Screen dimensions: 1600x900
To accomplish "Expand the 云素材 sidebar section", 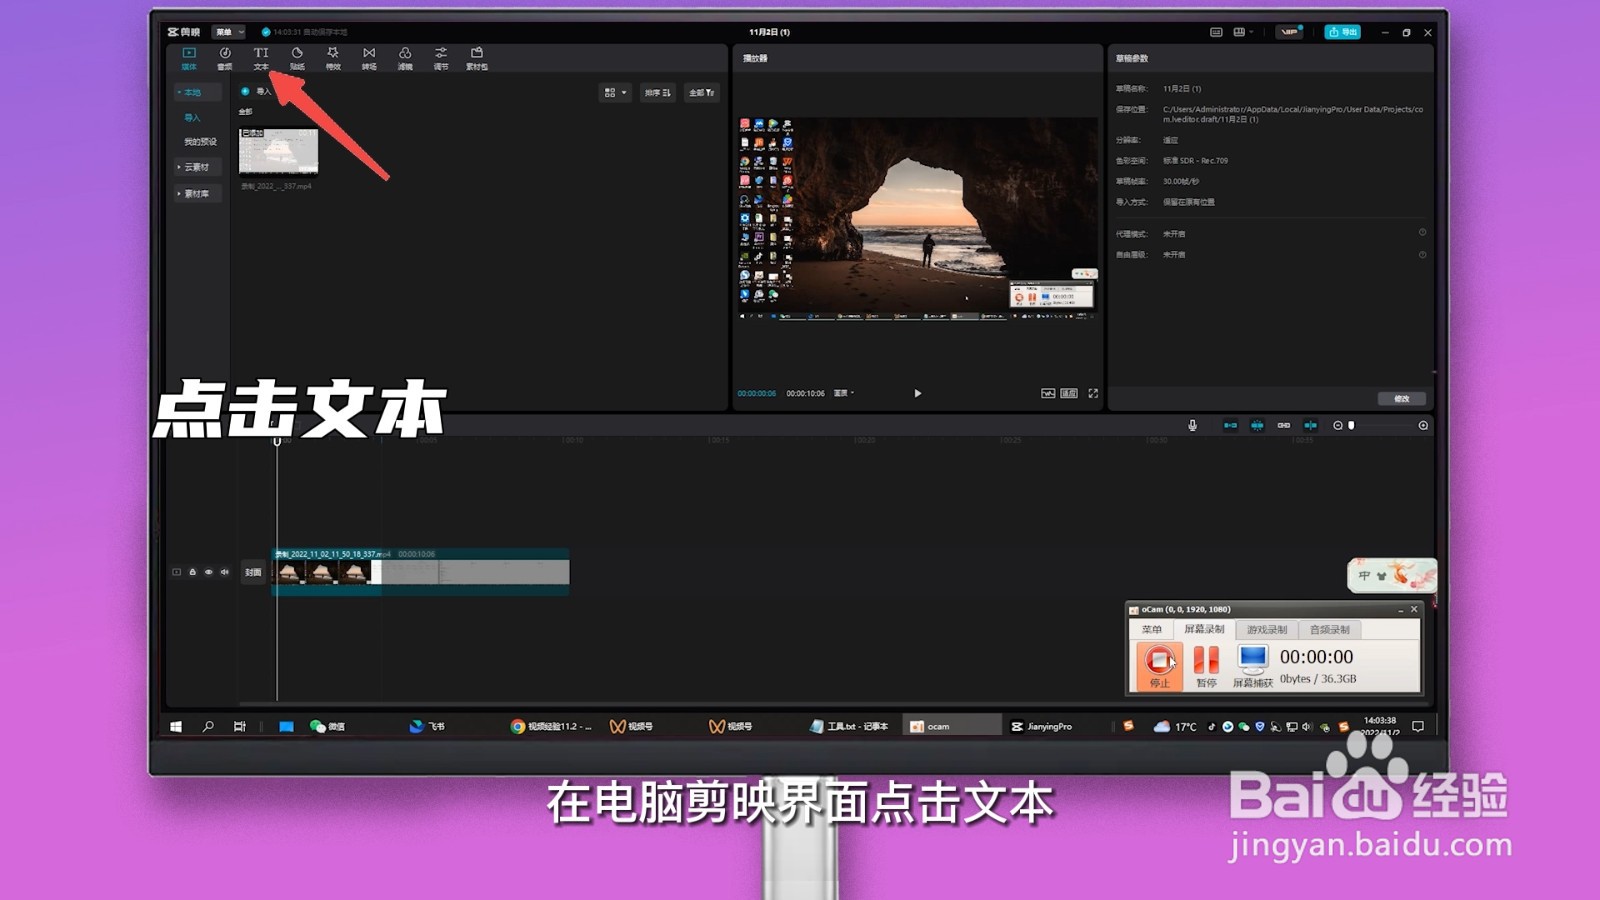I will coord(197,165).
